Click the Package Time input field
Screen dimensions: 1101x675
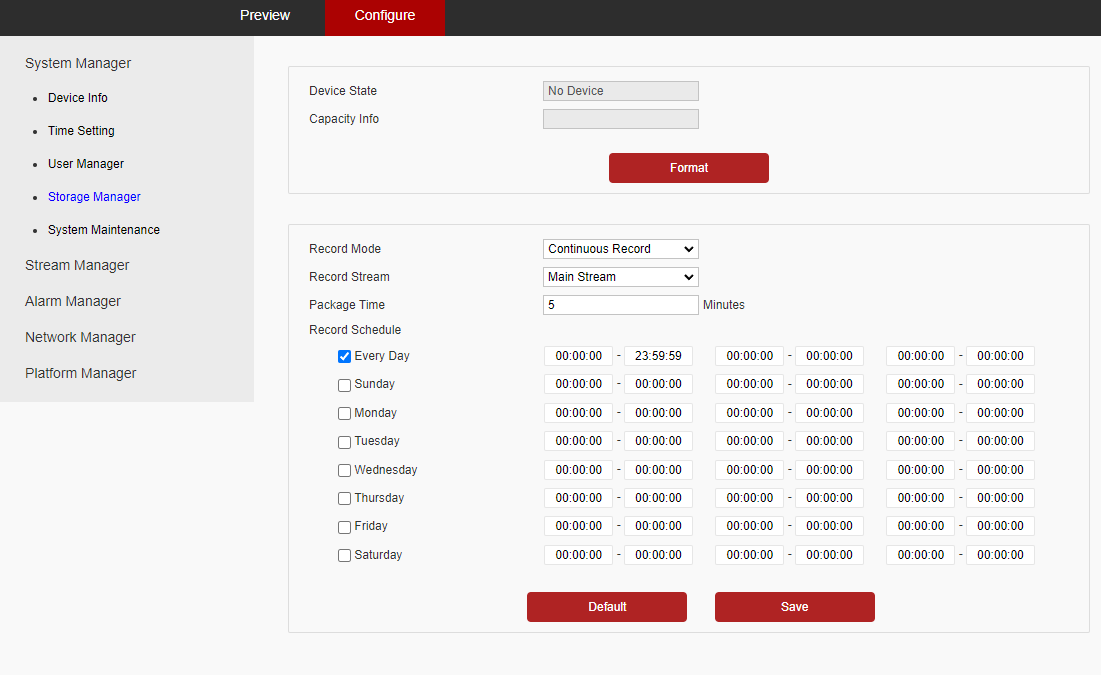621,305
